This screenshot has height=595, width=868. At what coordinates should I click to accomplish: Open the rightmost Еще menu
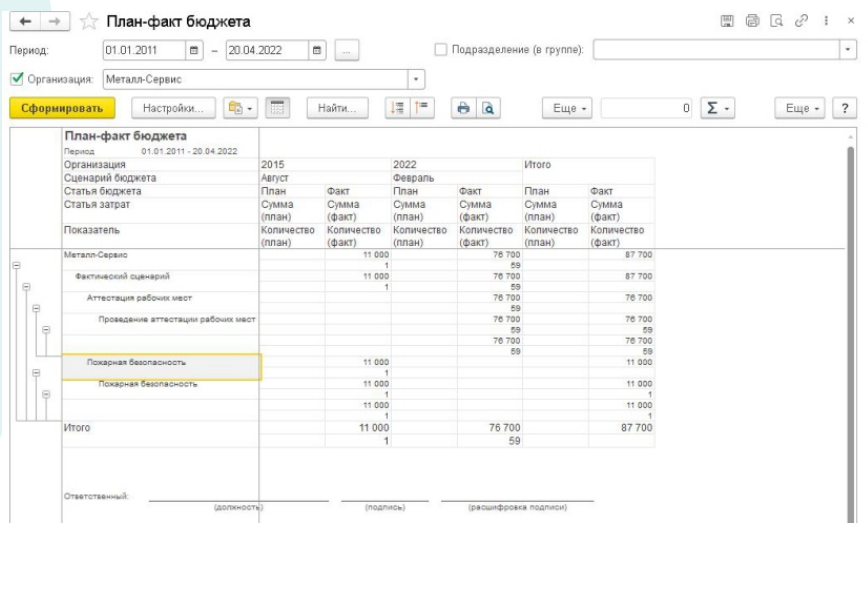pyautogui.click(x=800, y=108)
